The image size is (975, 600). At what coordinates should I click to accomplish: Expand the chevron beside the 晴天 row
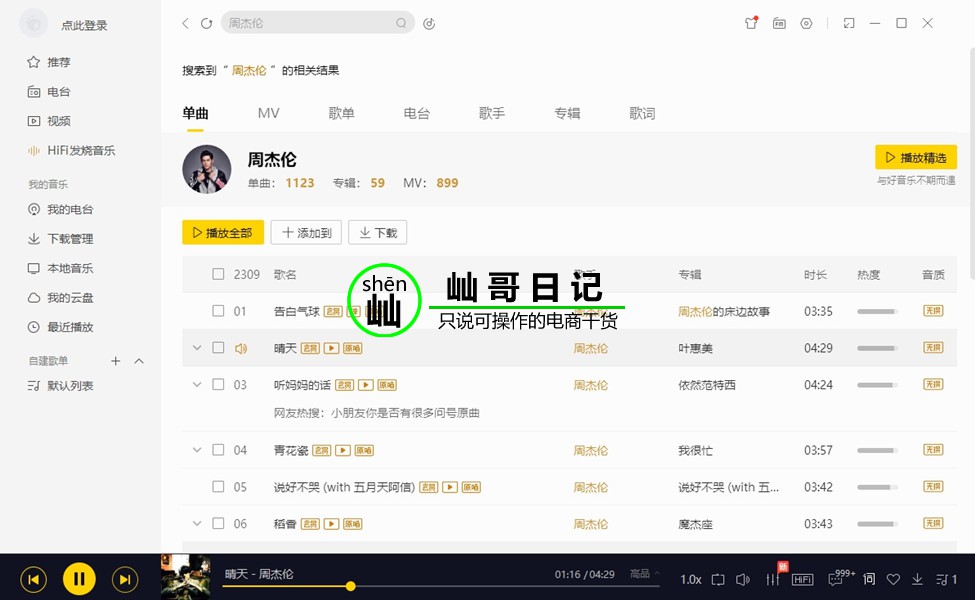point(197,348)
